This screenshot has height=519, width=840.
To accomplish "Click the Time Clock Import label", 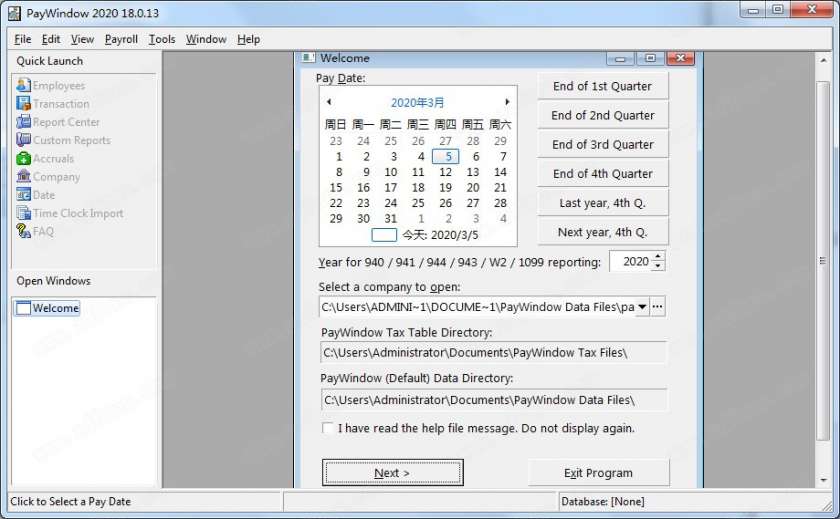I will point(78,213).
